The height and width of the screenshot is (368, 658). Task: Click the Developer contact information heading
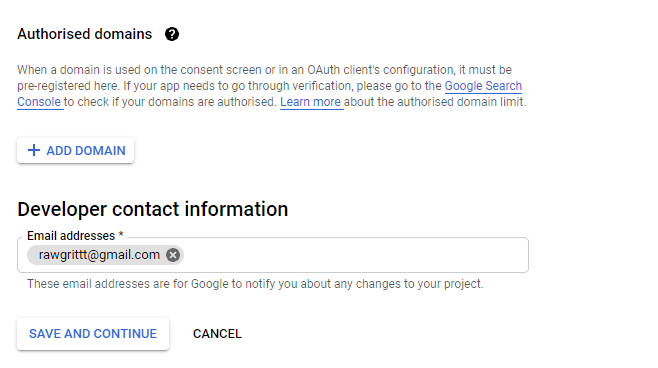tap(153, 209)
